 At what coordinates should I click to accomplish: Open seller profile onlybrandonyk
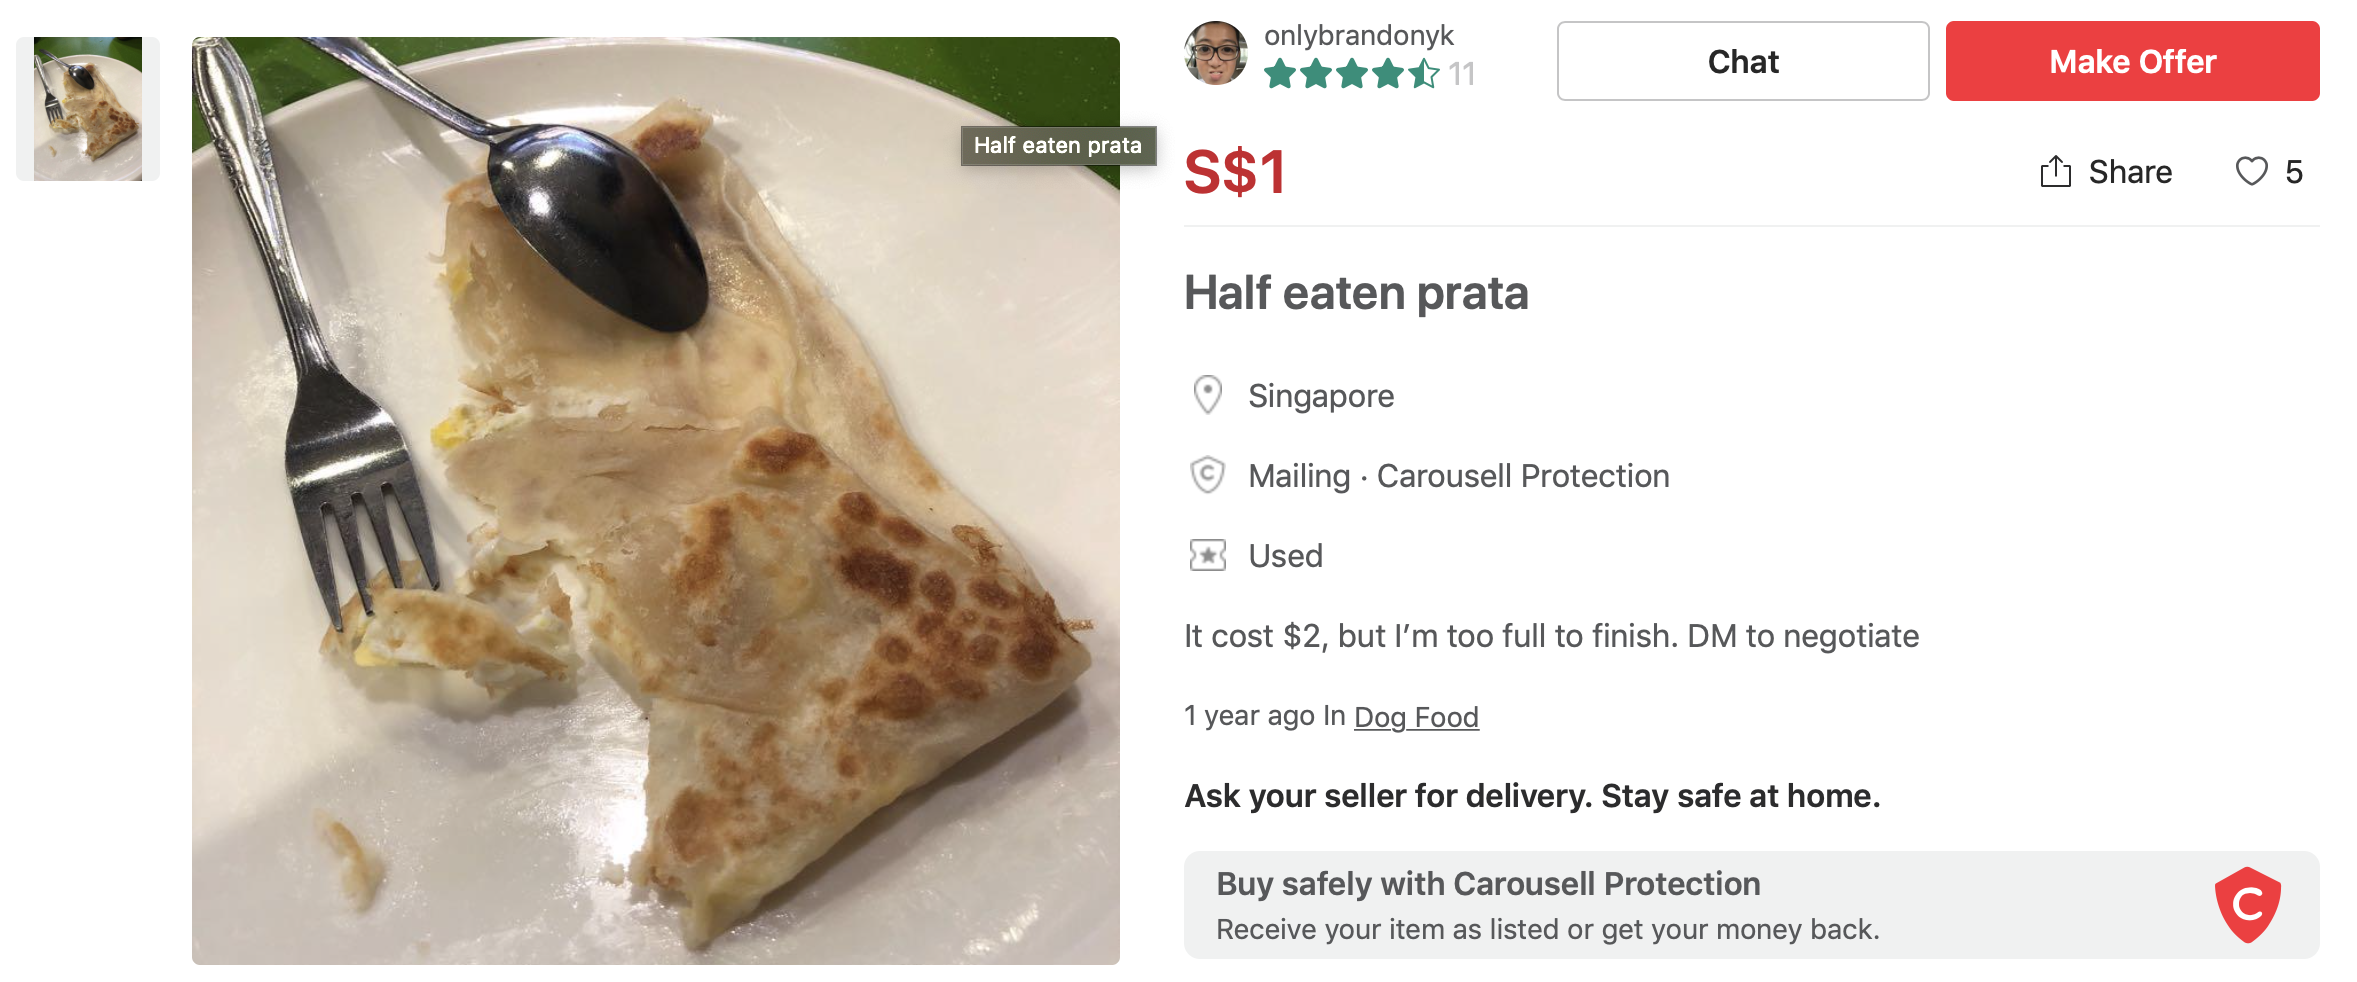(1358, 35)
